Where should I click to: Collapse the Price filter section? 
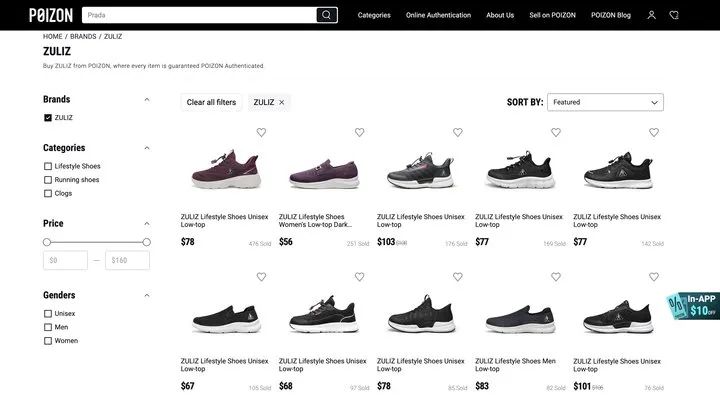click(147, 224)
